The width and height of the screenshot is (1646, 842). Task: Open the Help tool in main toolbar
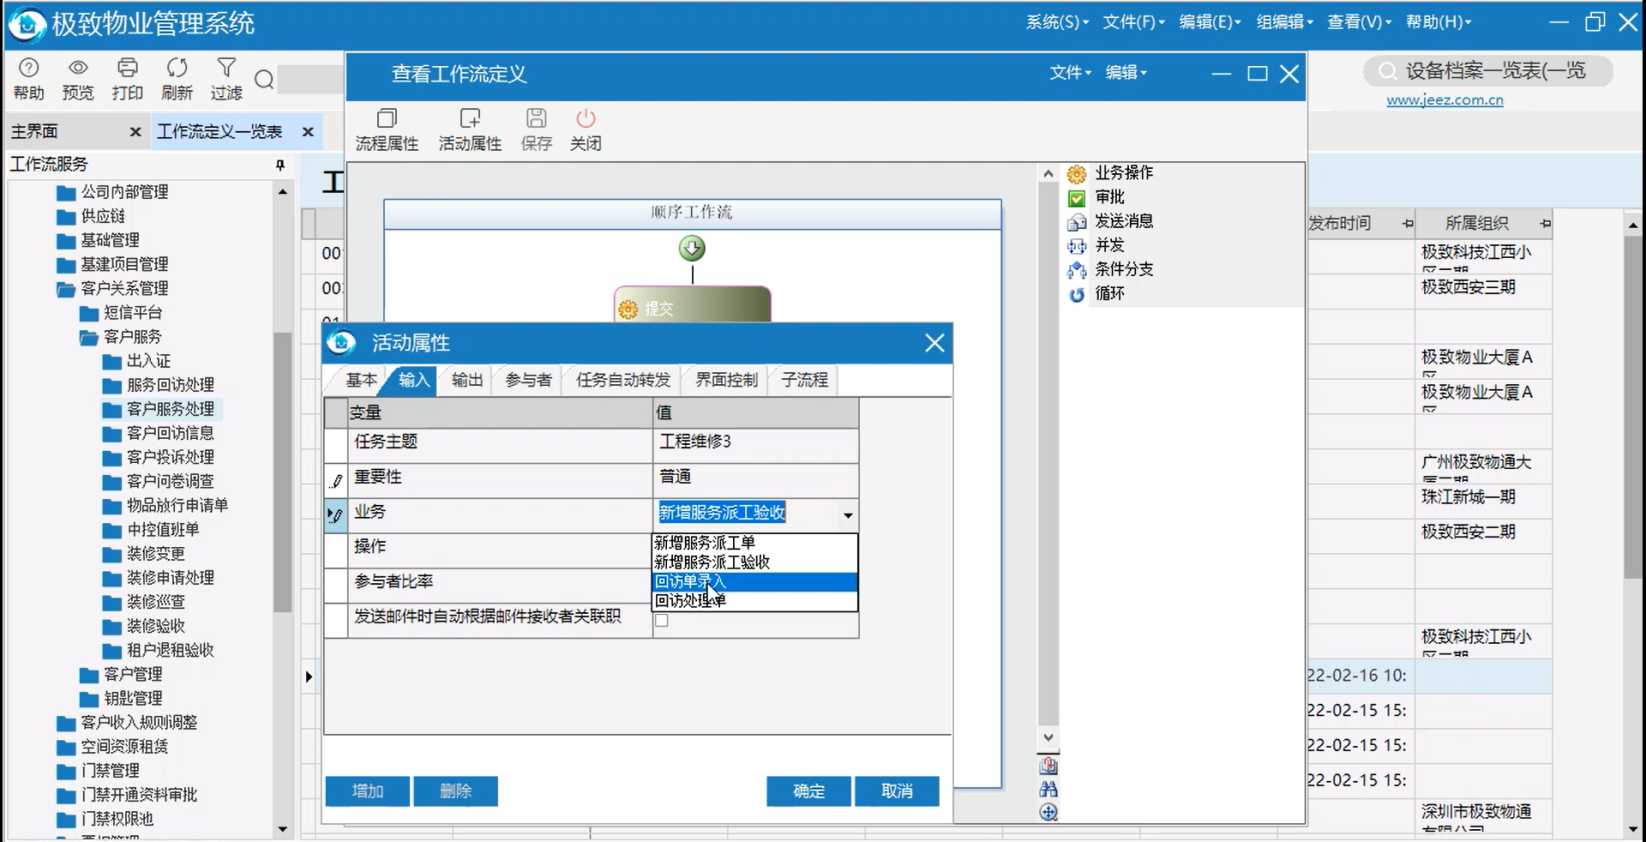tap(28, 78)
